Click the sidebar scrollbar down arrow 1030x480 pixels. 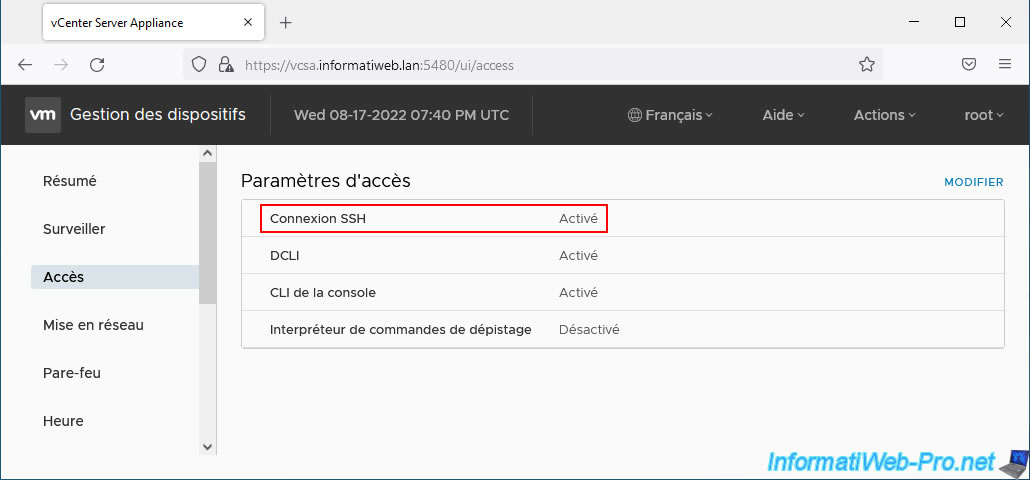208,447
